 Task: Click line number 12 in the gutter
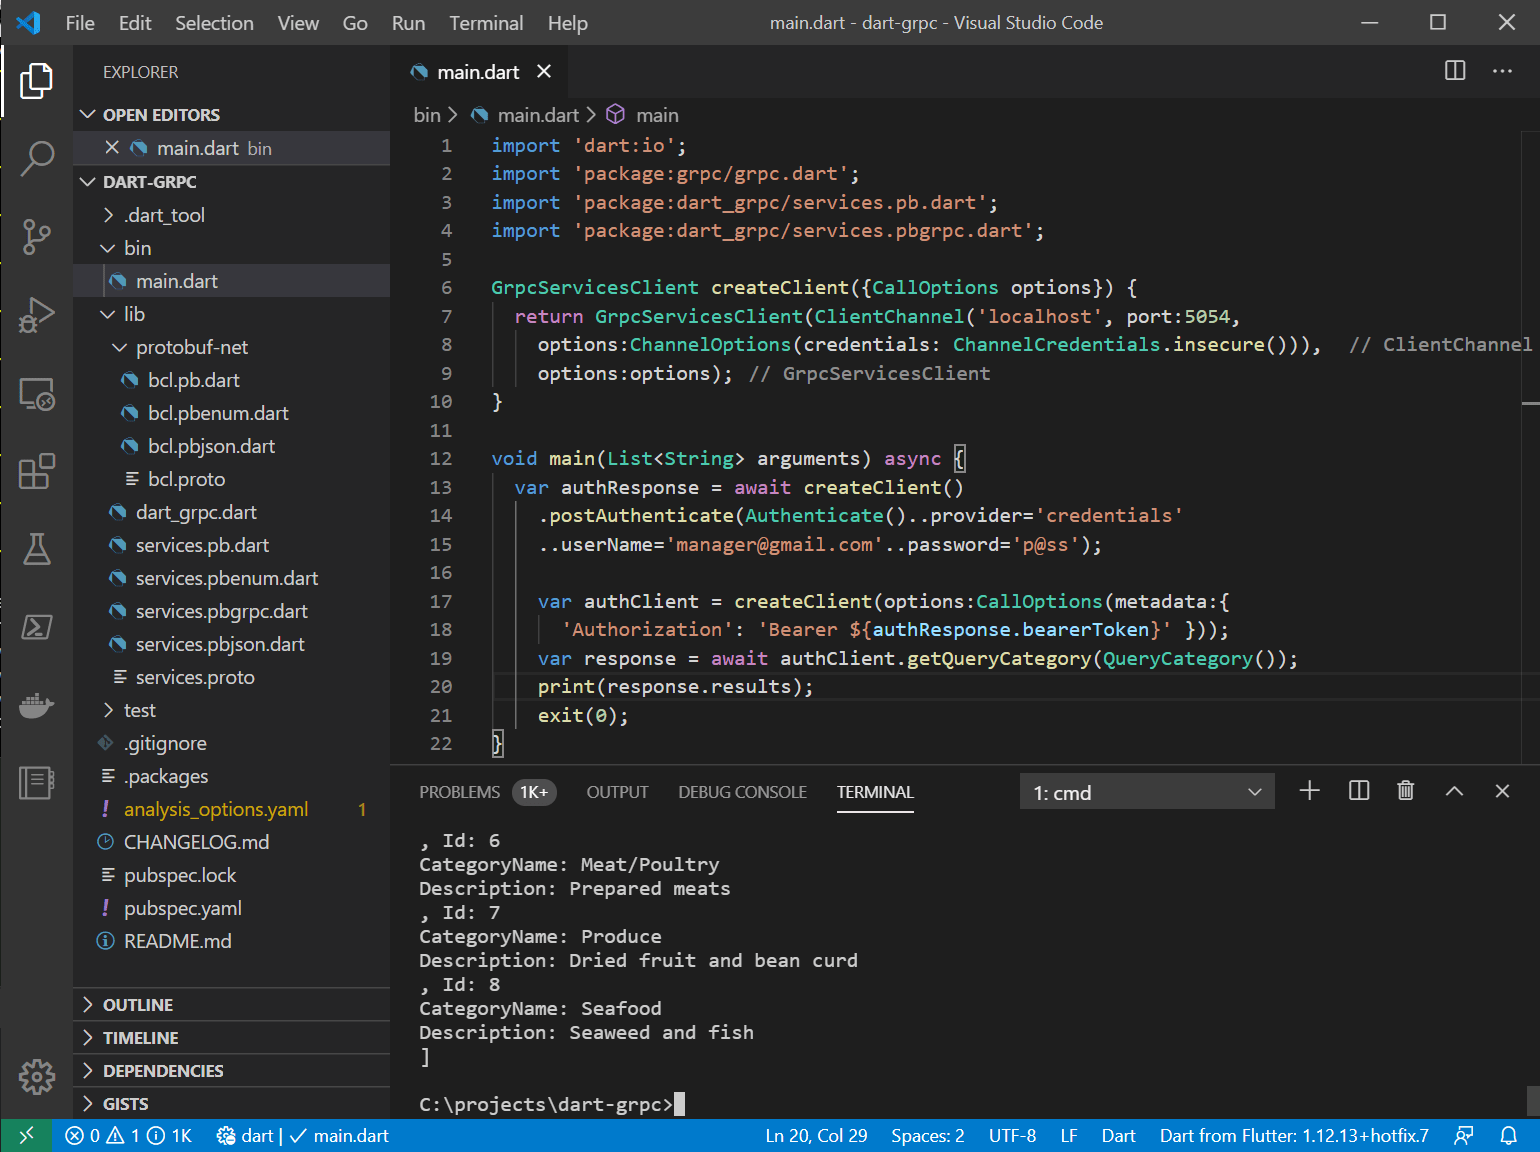click(441, 458)
